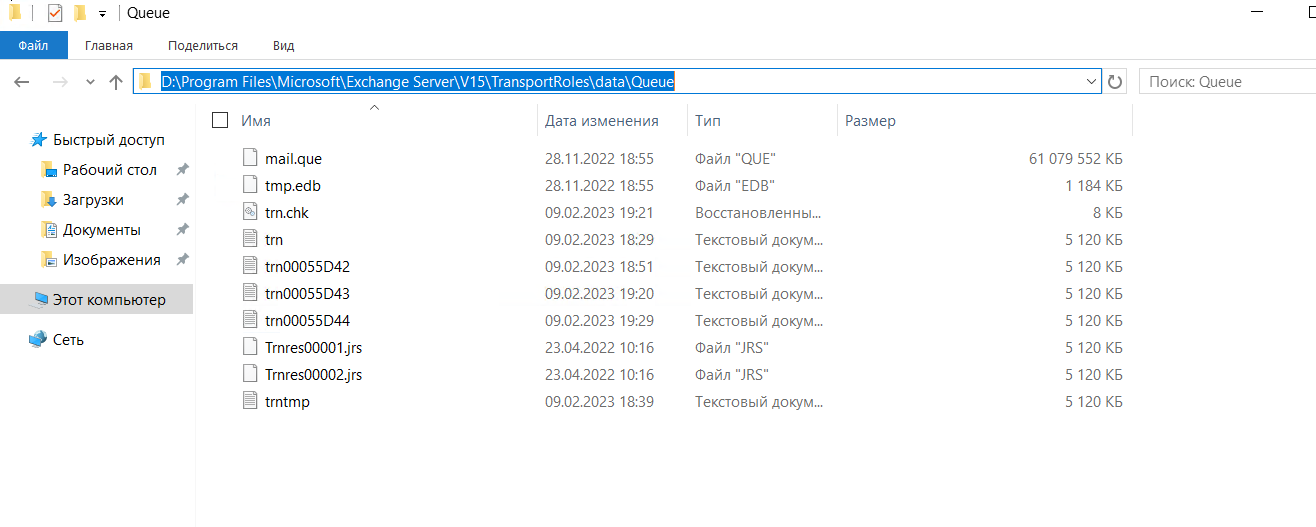The image size is (1316, 527).
Task: Open the Quick access star icon
Action: 39,140
